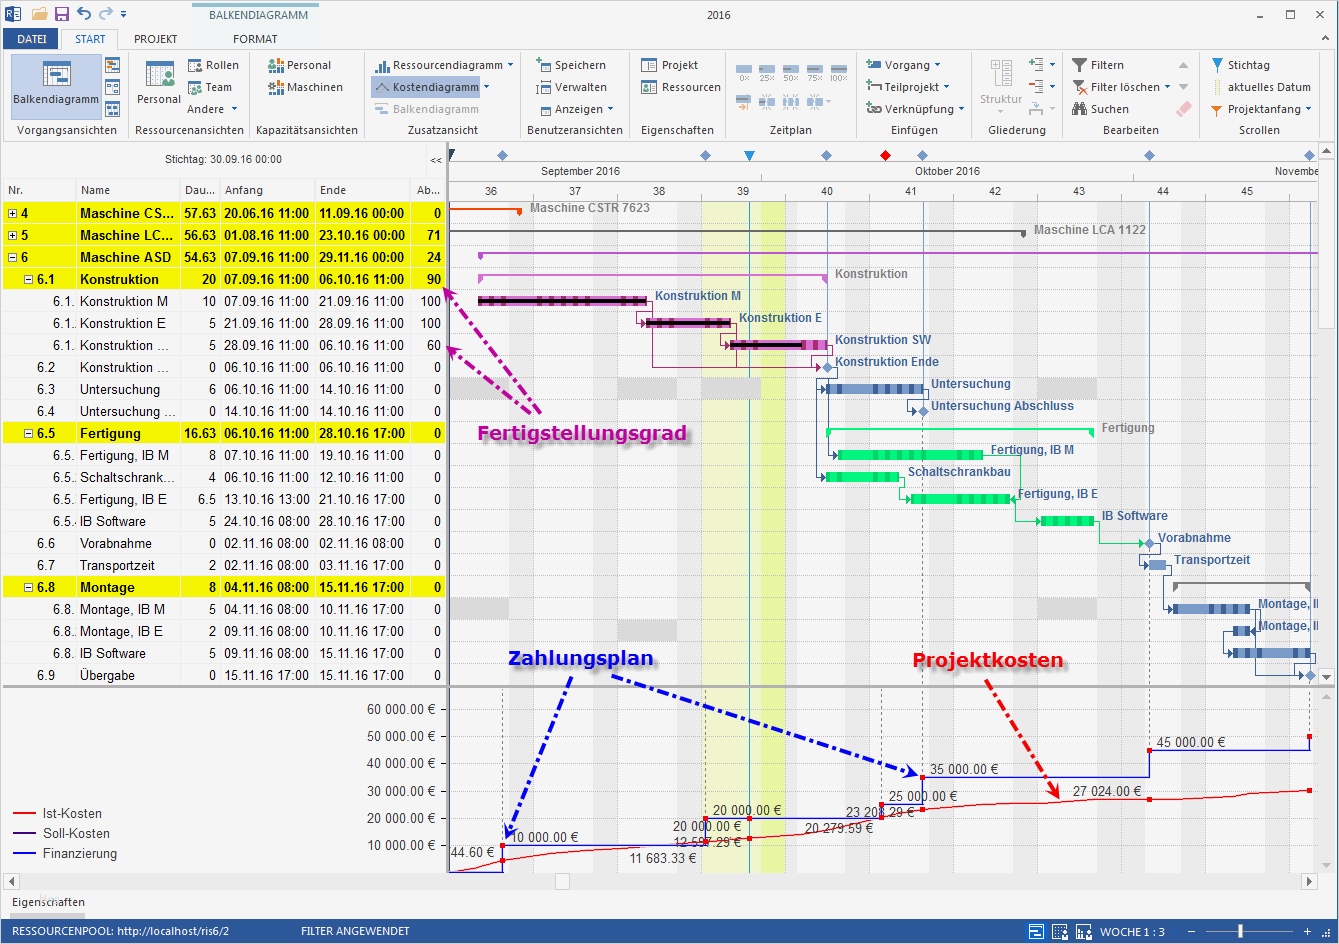The height and width of the screenshot is (944, 1339).
Task: Toggle the Ressourcendiagramm additional view
Action: pyautogui.click(x=438, y=65)
